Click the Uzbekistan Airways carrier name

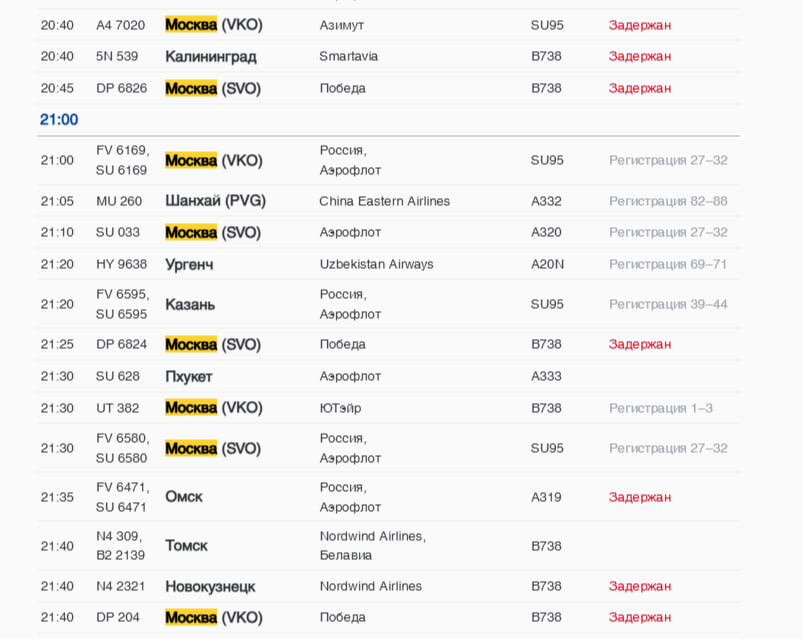[376, 265]
